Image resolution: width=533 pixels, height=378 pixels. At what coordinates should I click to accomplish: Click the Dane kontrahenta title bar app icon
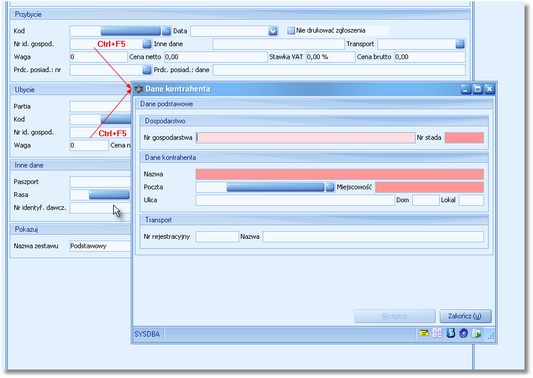[x=139, y=89]
